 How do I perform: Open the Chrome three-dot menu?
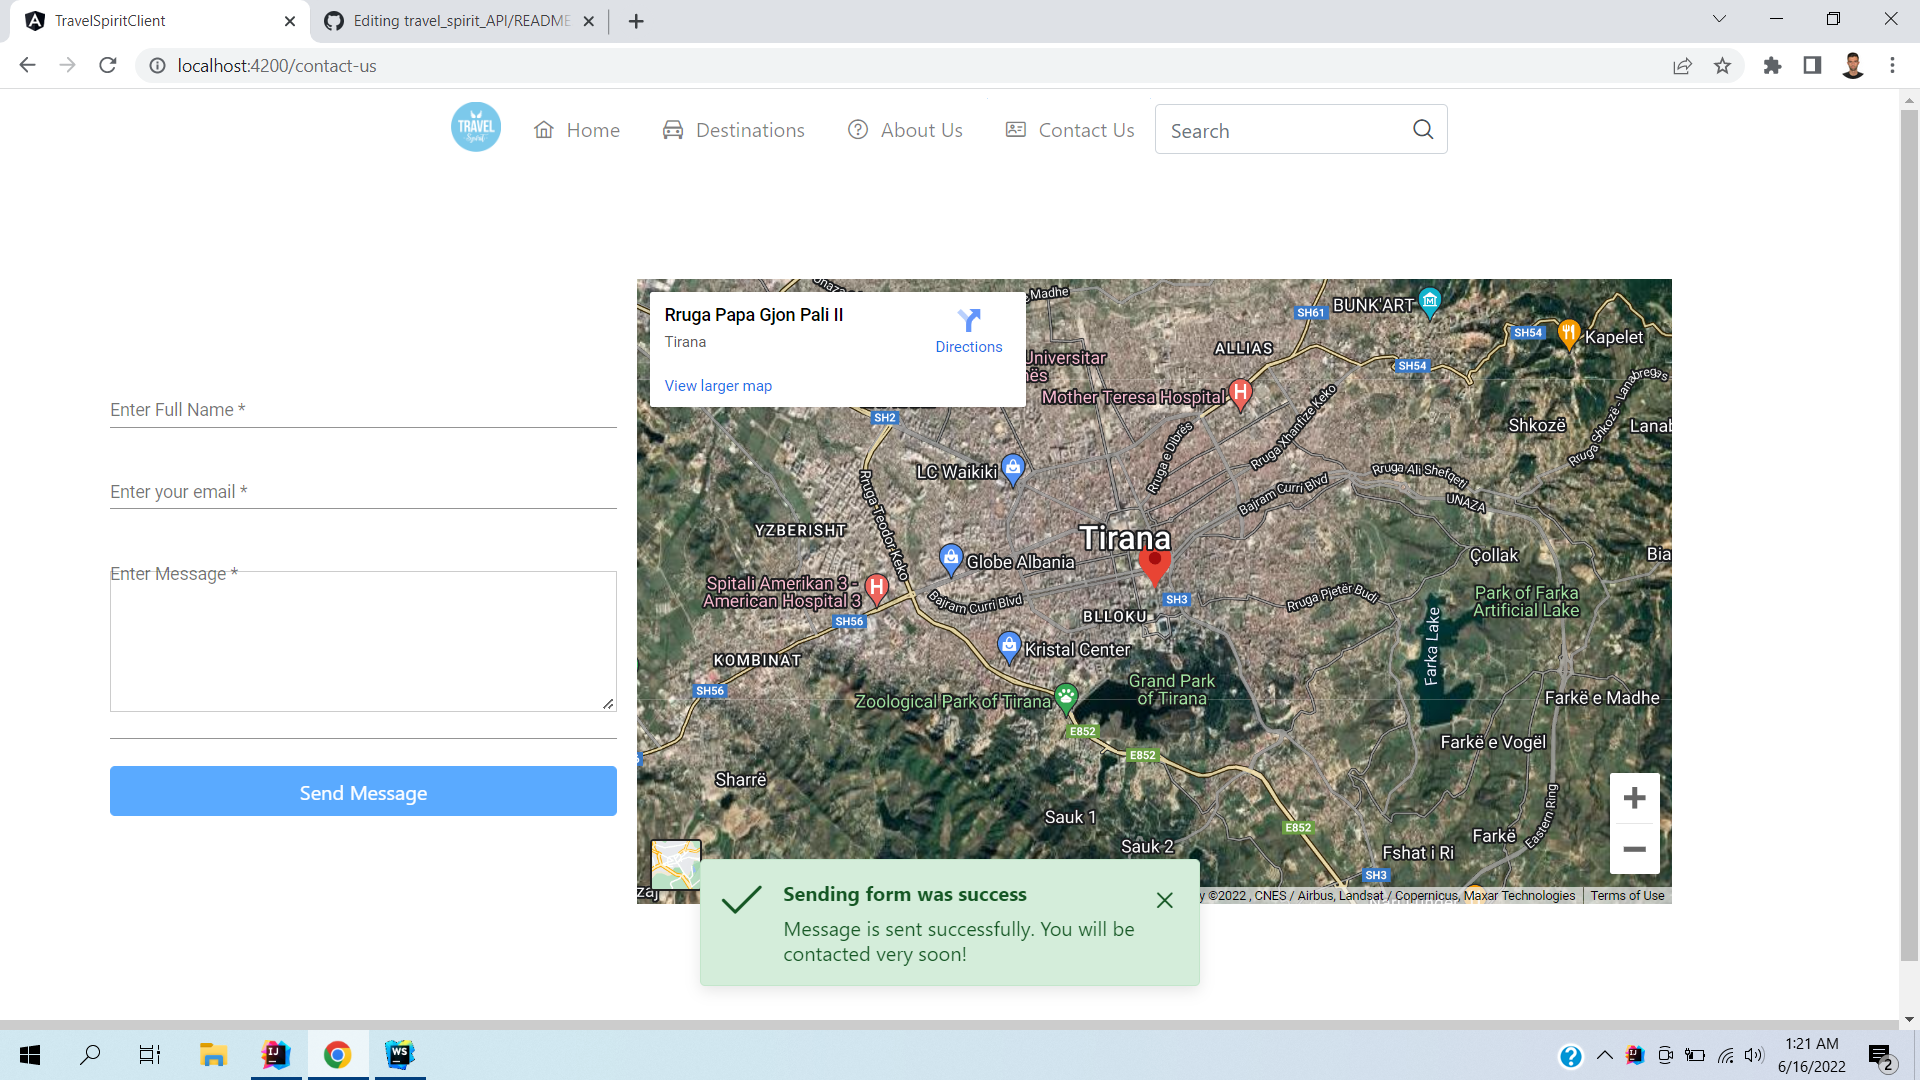point(1892,65)
